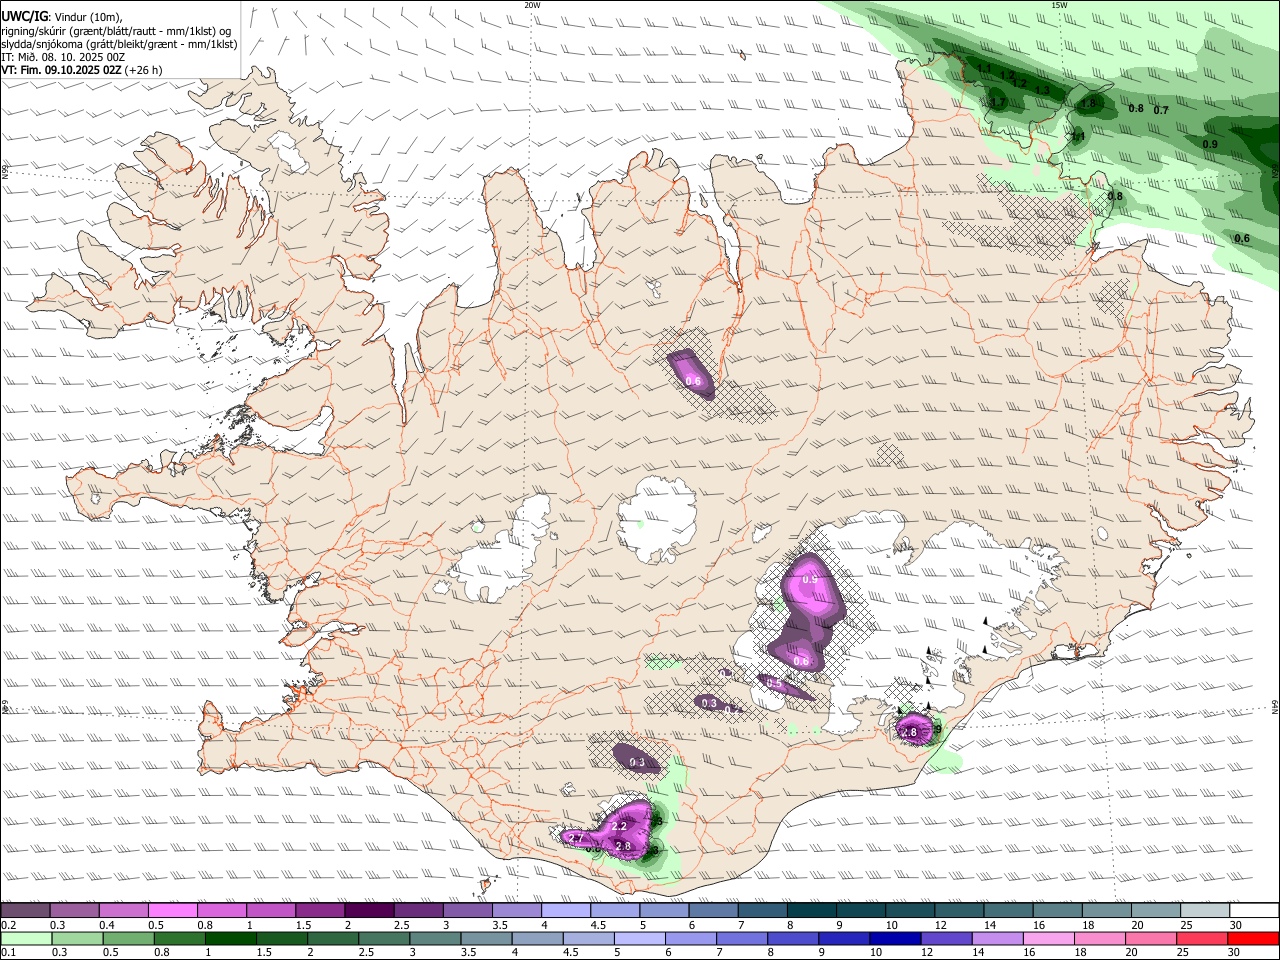
Task: Click the 'UWC/IG' title text
Action: tap(25, 16)
